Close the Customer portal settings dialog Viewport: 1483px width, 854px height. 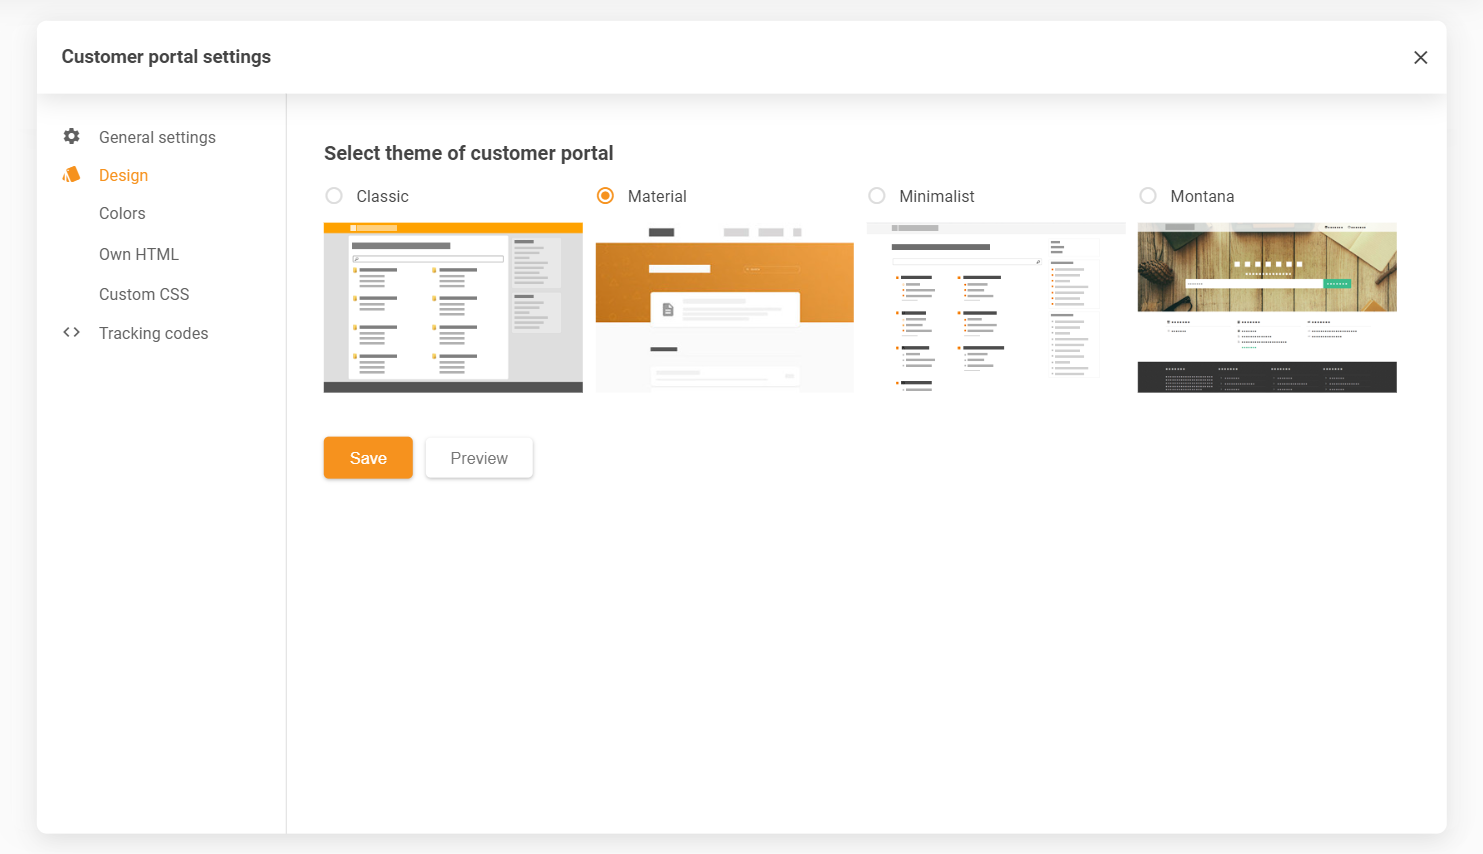[x=1420, y=58]
